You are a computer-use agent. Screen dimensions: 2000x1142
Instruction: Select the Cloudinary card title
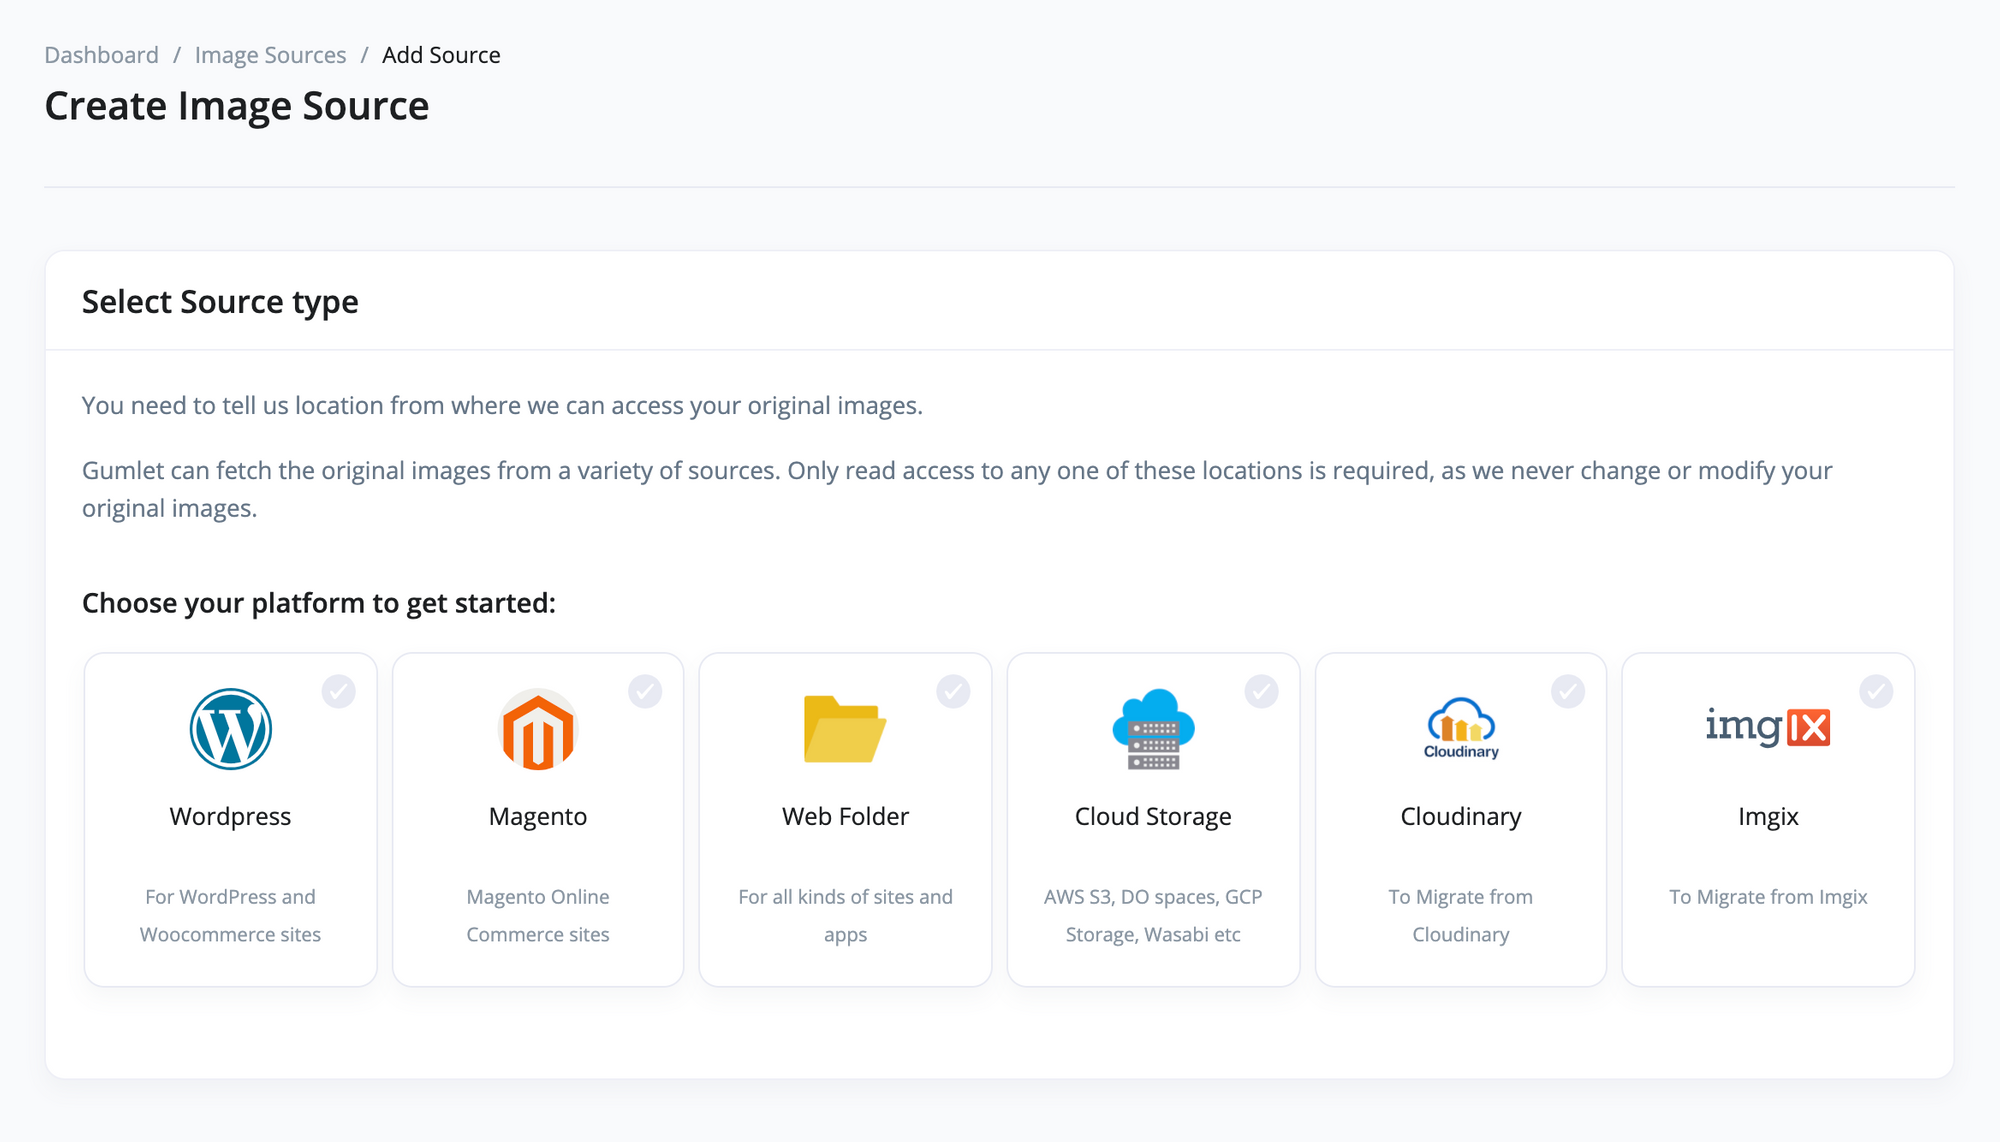coord(1461,816)
